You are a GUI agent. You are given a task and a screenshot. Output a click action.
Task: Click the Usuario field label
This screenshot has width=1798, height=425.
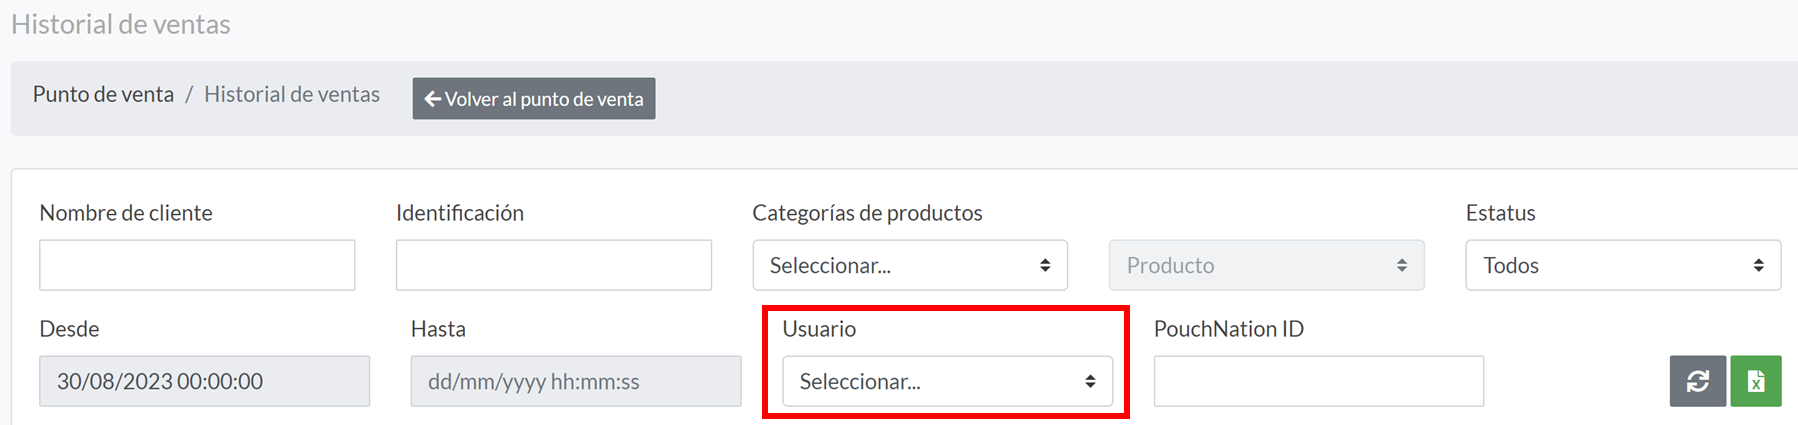(819, 329)
